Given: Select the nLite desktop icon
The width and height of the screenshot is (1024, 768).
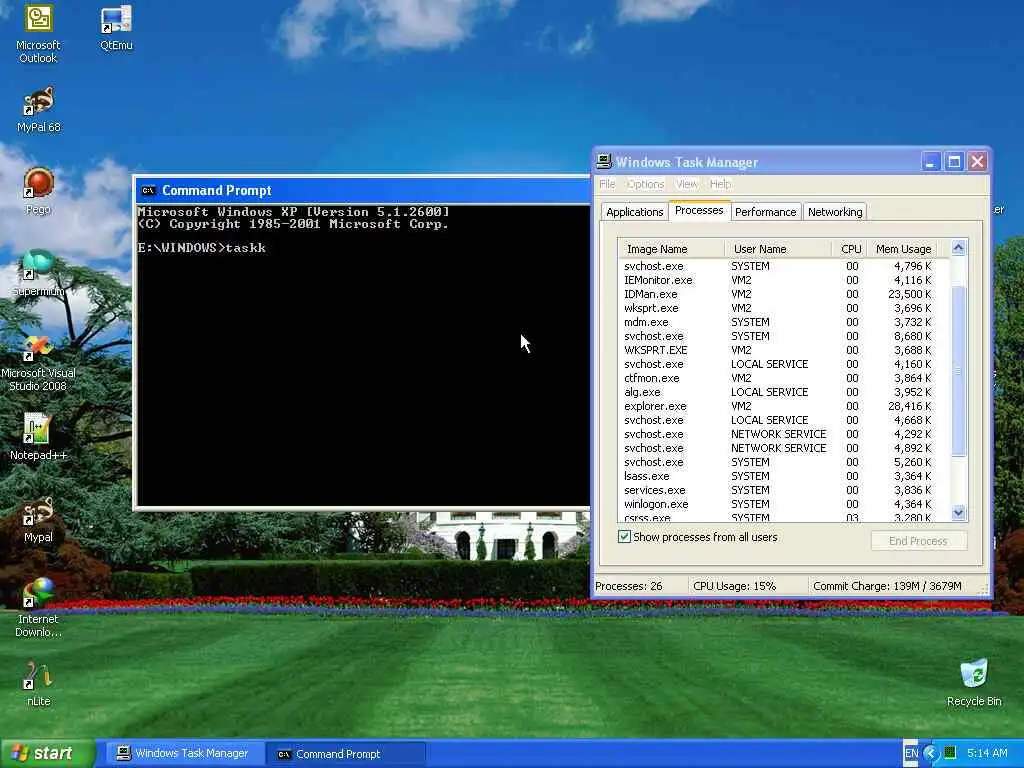Looking at the screenshot, I should (x=38, y=684).
